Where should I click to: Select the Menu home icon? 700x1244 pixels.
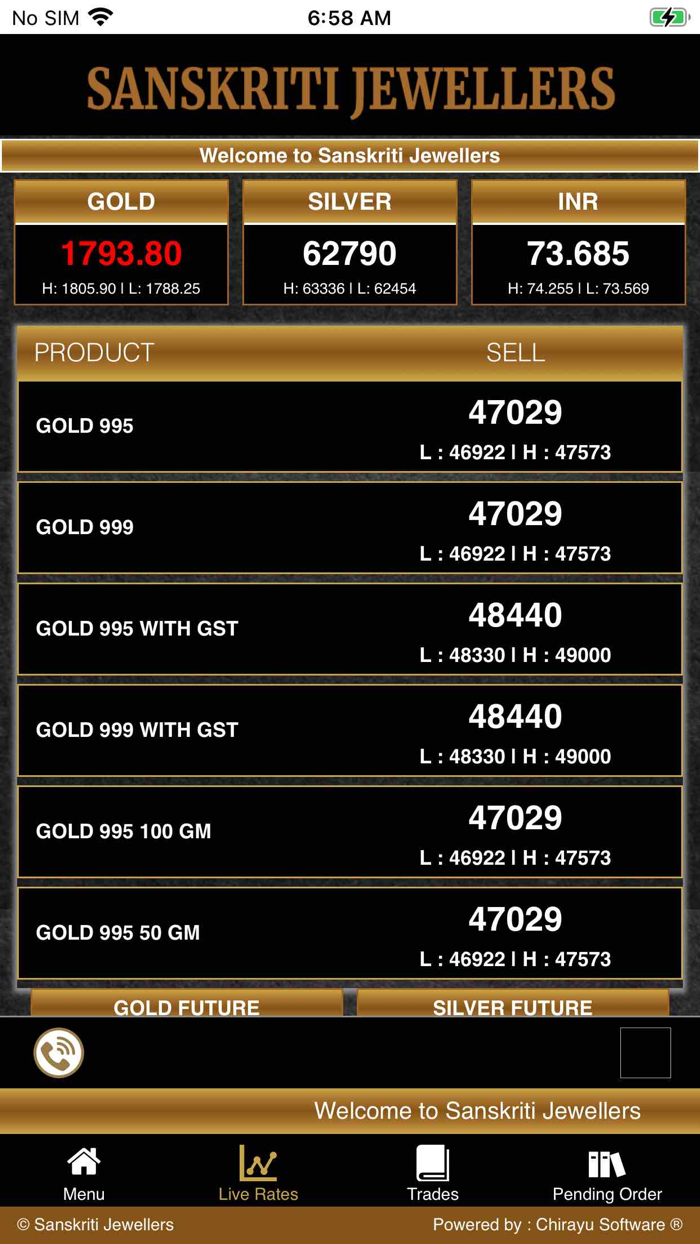[83, 1160]
